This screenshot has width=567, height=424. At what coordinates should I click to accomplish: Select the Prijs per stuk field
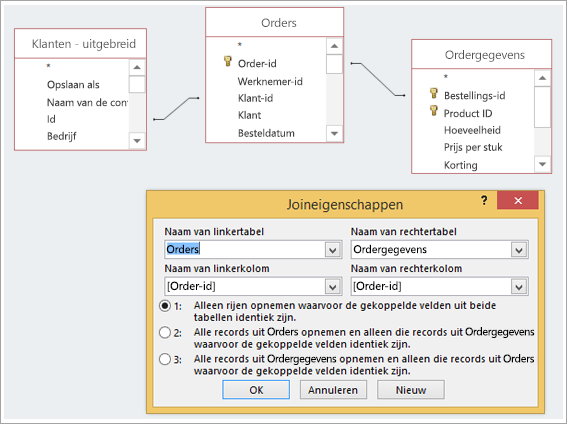click(473, 147)
